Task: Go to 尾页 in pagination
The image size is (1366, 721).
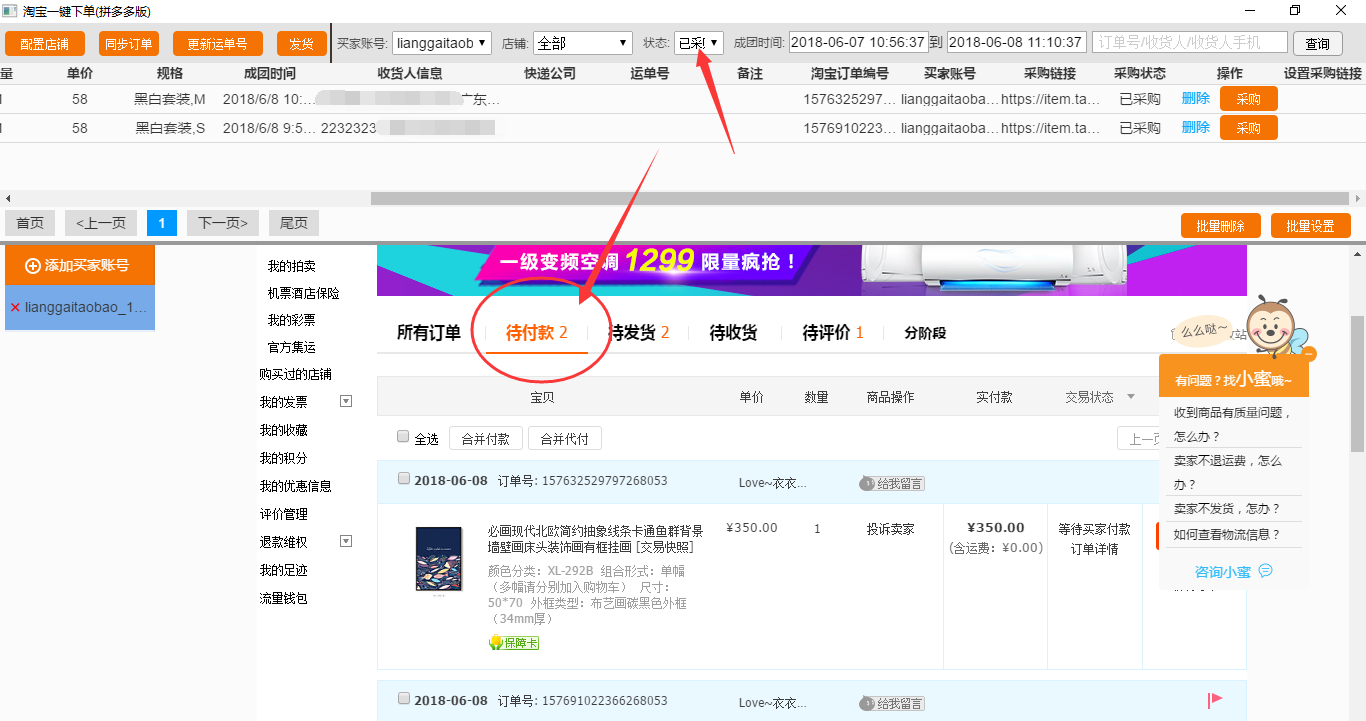Action: (294, 223)
